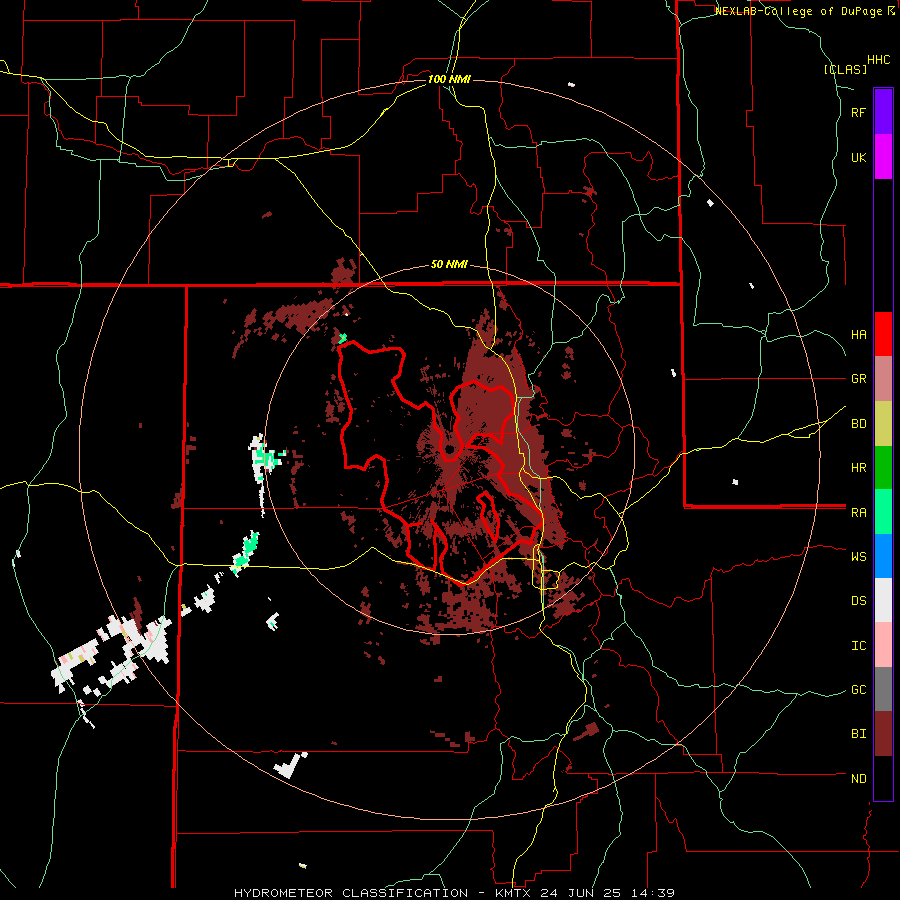Click the RF legend label
The width and height of the screenshot is (900, 900).
click(x=858, y=113)
